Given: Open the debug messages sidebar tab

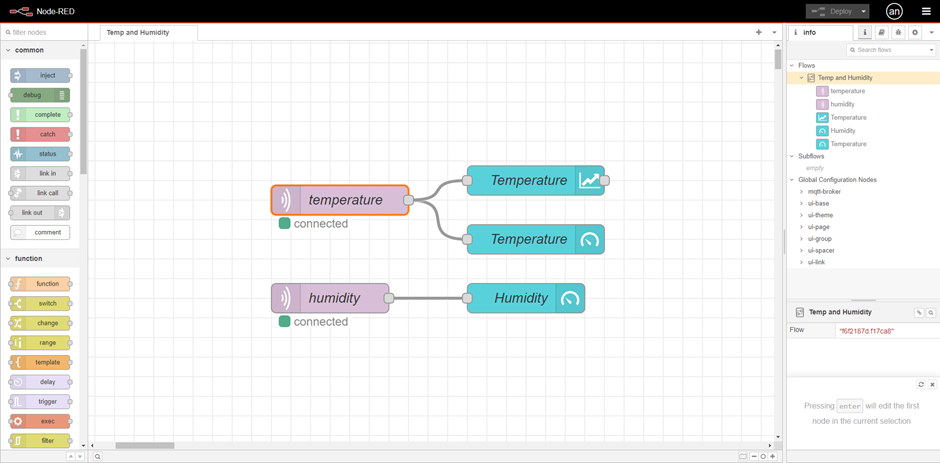Looking at the screenshot, I should pos(898,32).
